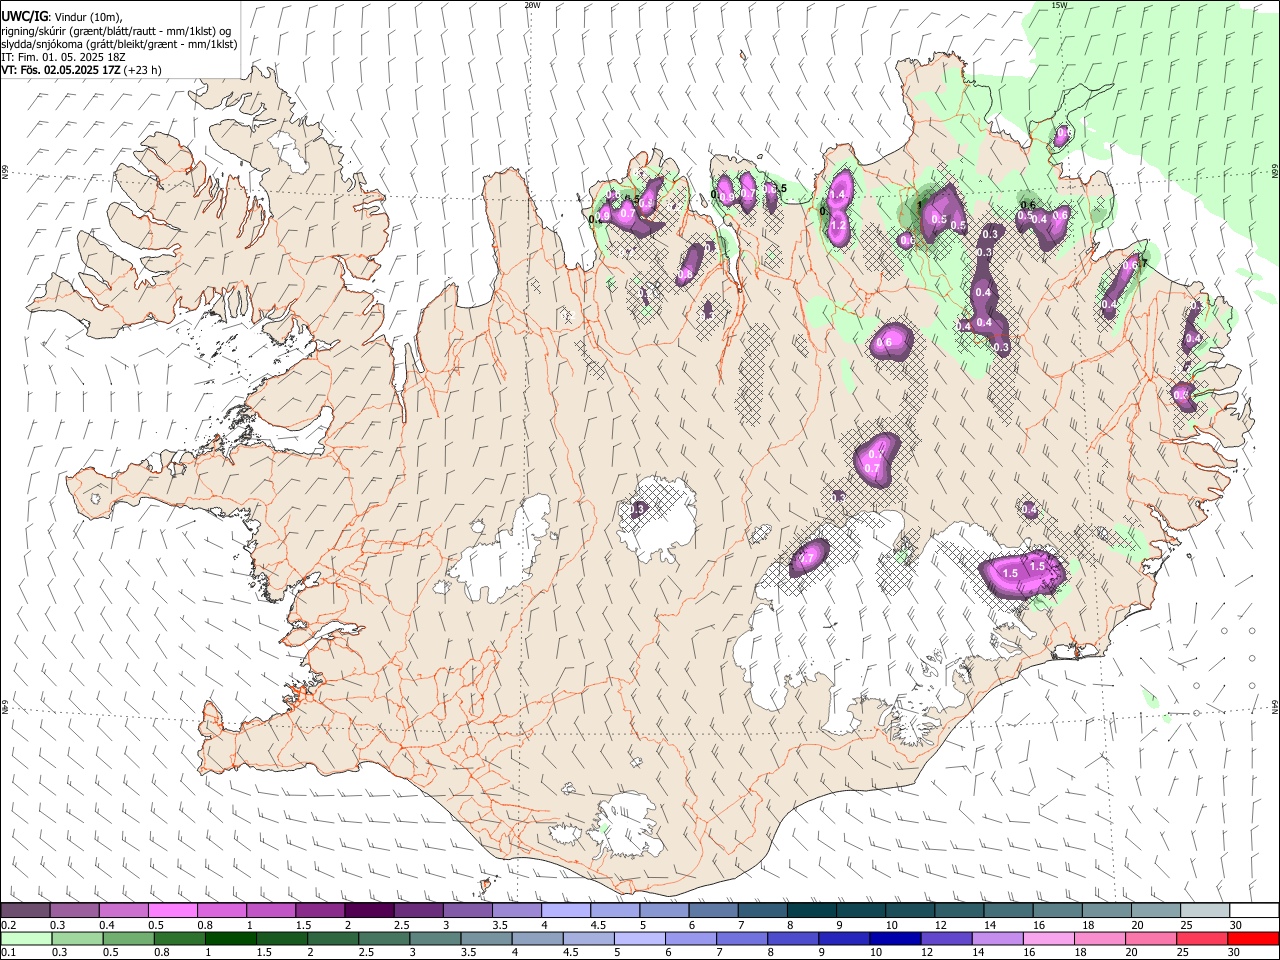Select the 4 lavender swatch in upper scale

click(x=566, y=911)
